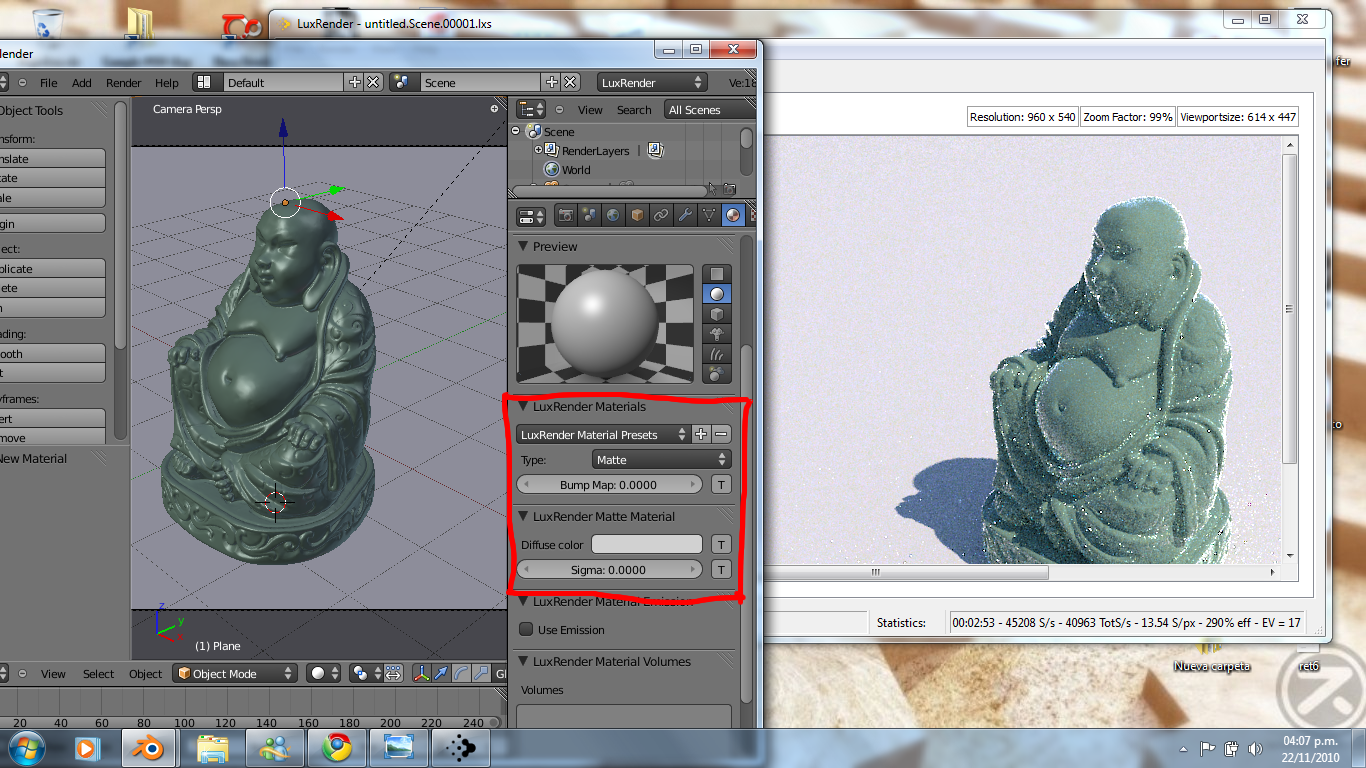Open the World properties tab (globe icon)

click(613, 215)
